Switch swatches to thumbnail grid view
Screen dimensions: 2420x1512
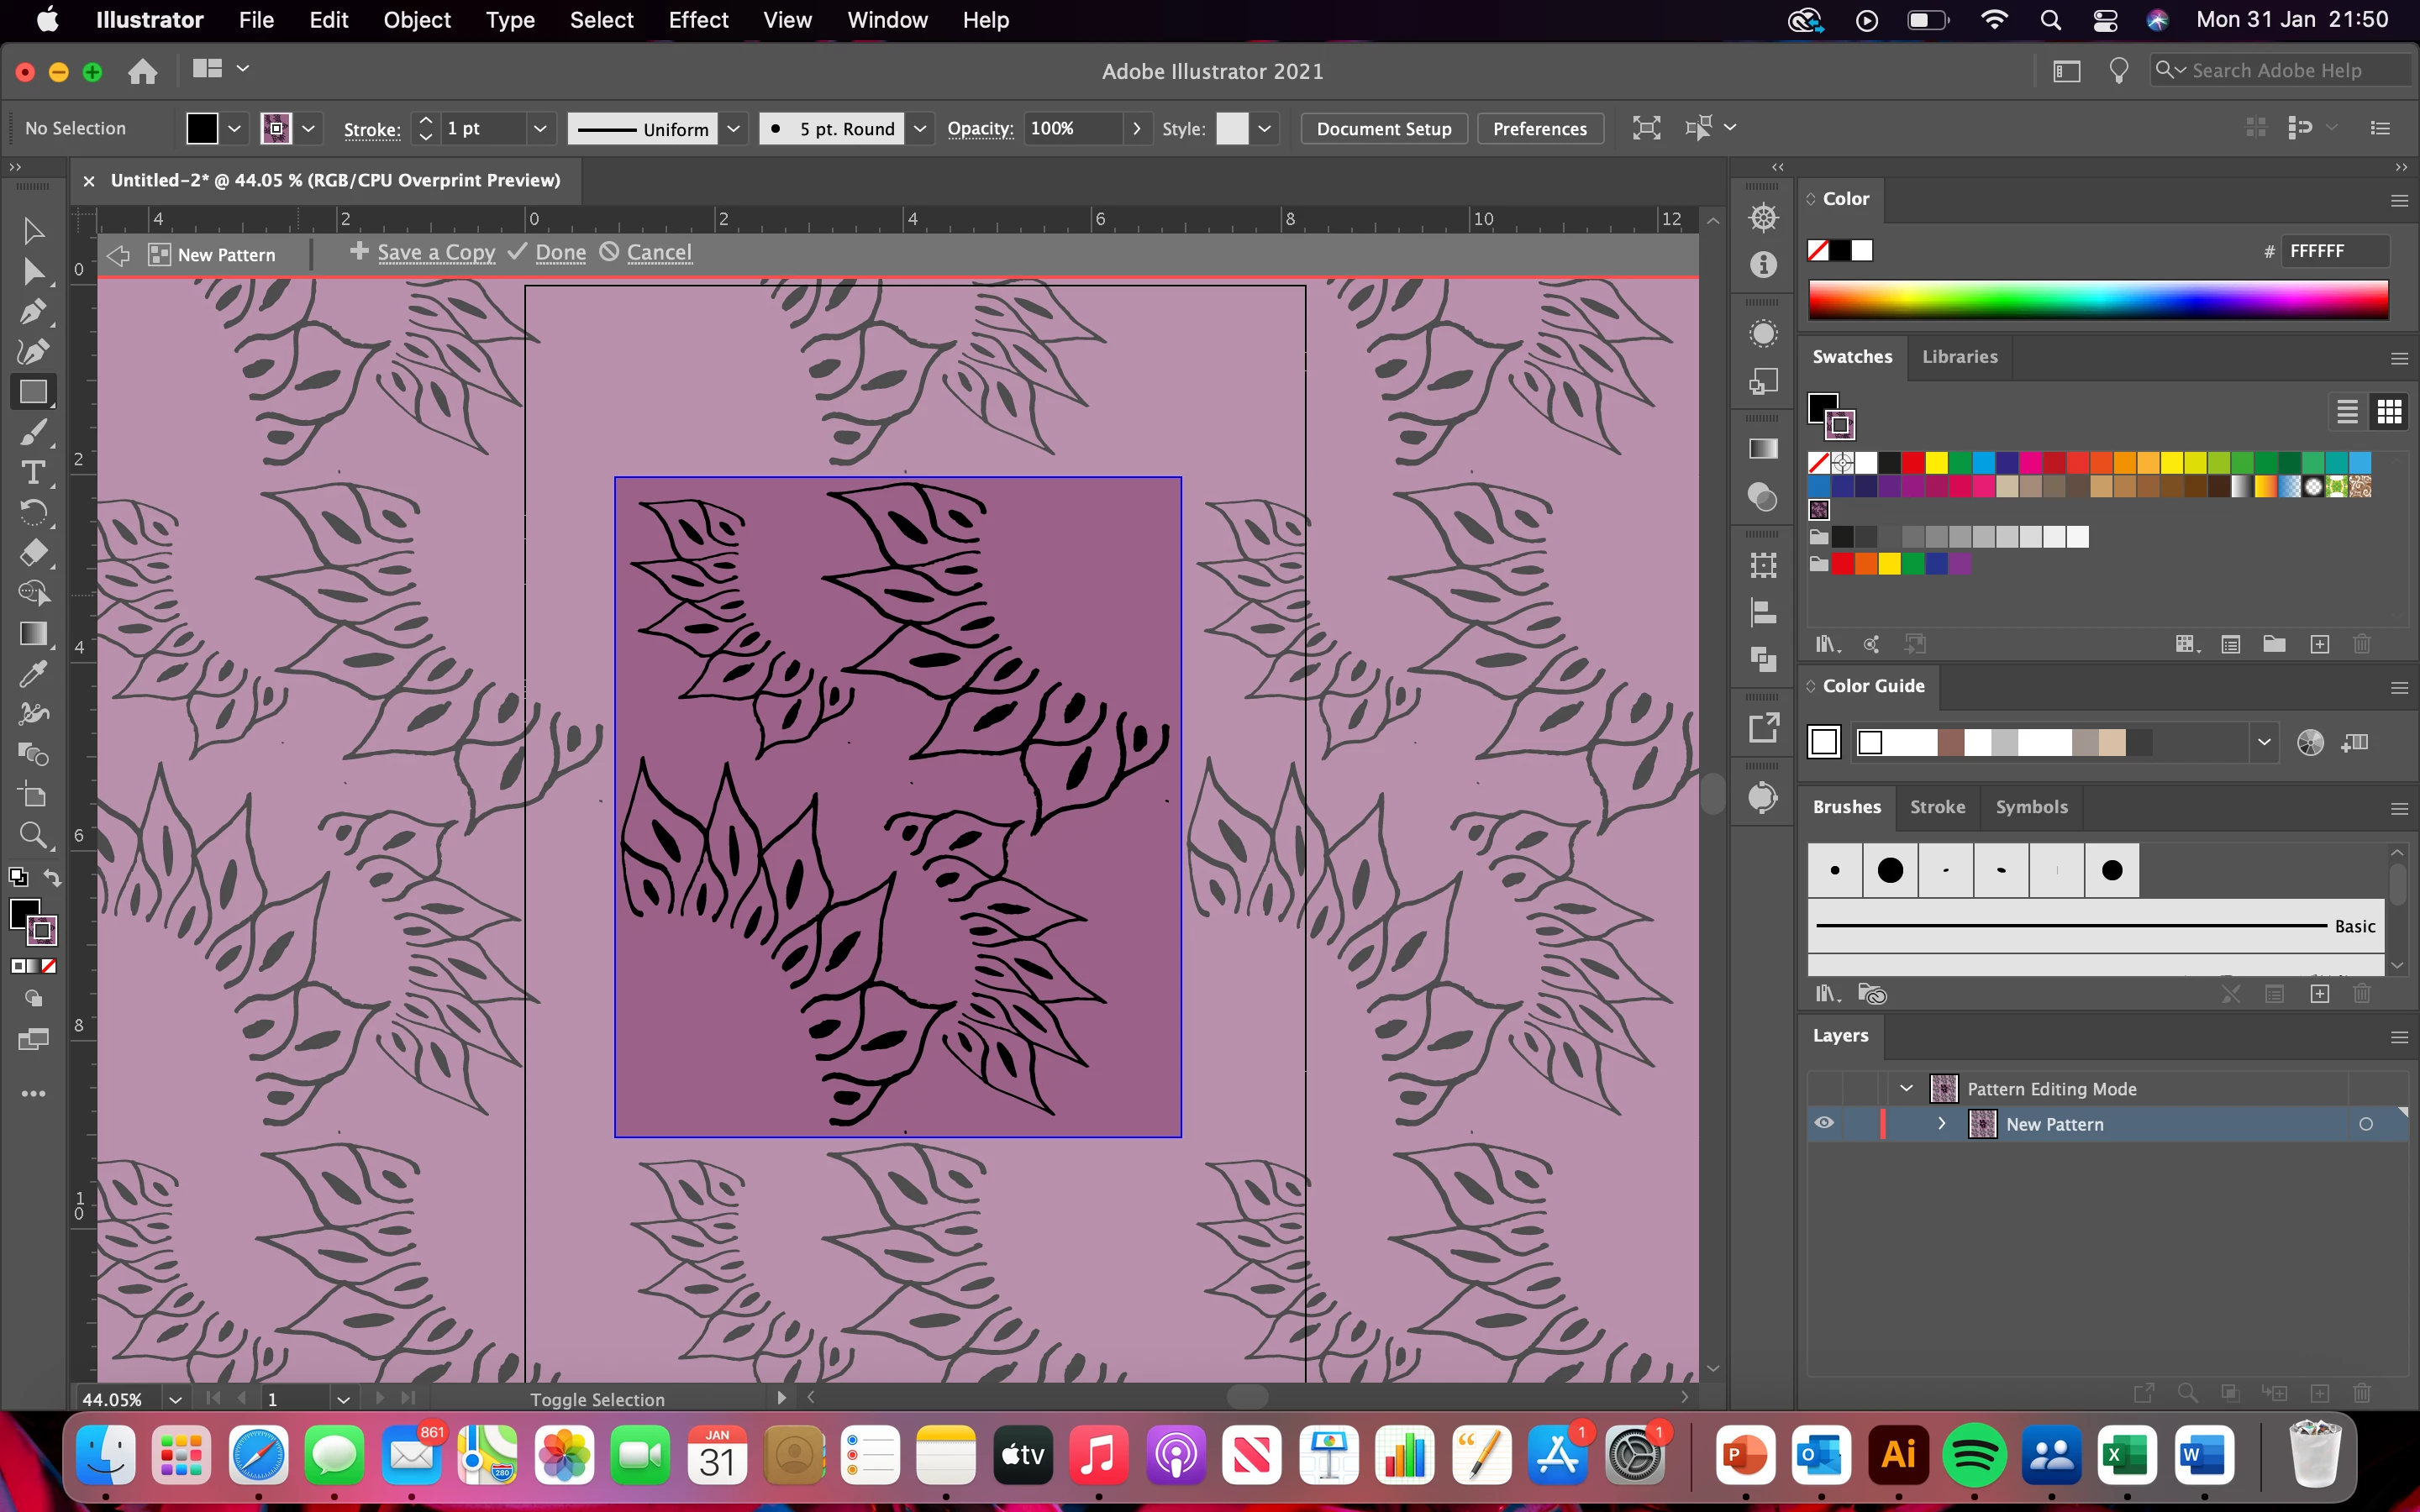tap(2389, 411)
